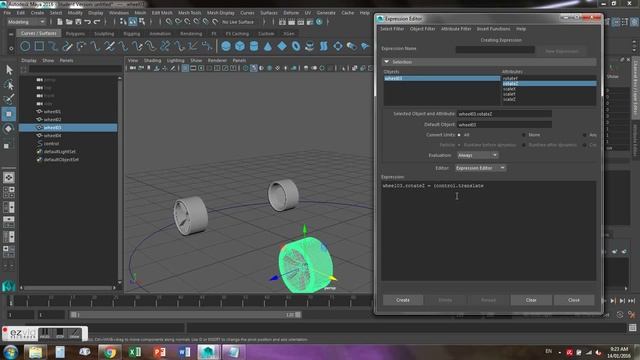Image resolution: width=640 pixels, height=360 pixels.
Task: Create a NURBS cylinder from the shelf
Action: click(x=254, y=46)
